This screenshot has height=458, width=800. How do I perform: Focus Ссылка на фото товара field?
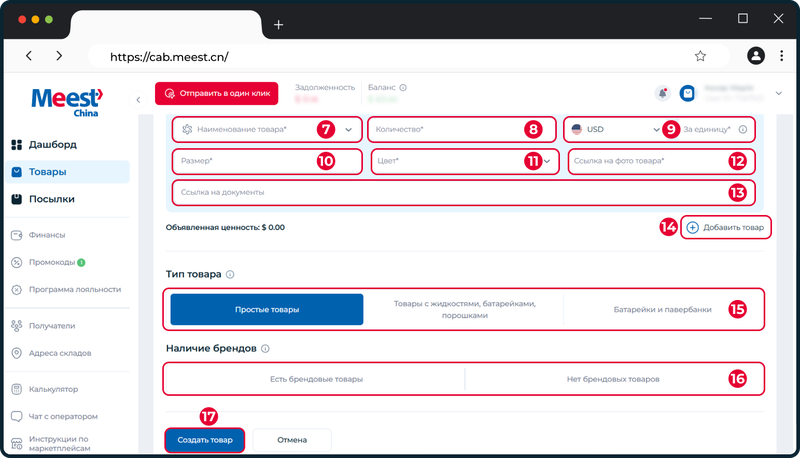coord(661,161)
